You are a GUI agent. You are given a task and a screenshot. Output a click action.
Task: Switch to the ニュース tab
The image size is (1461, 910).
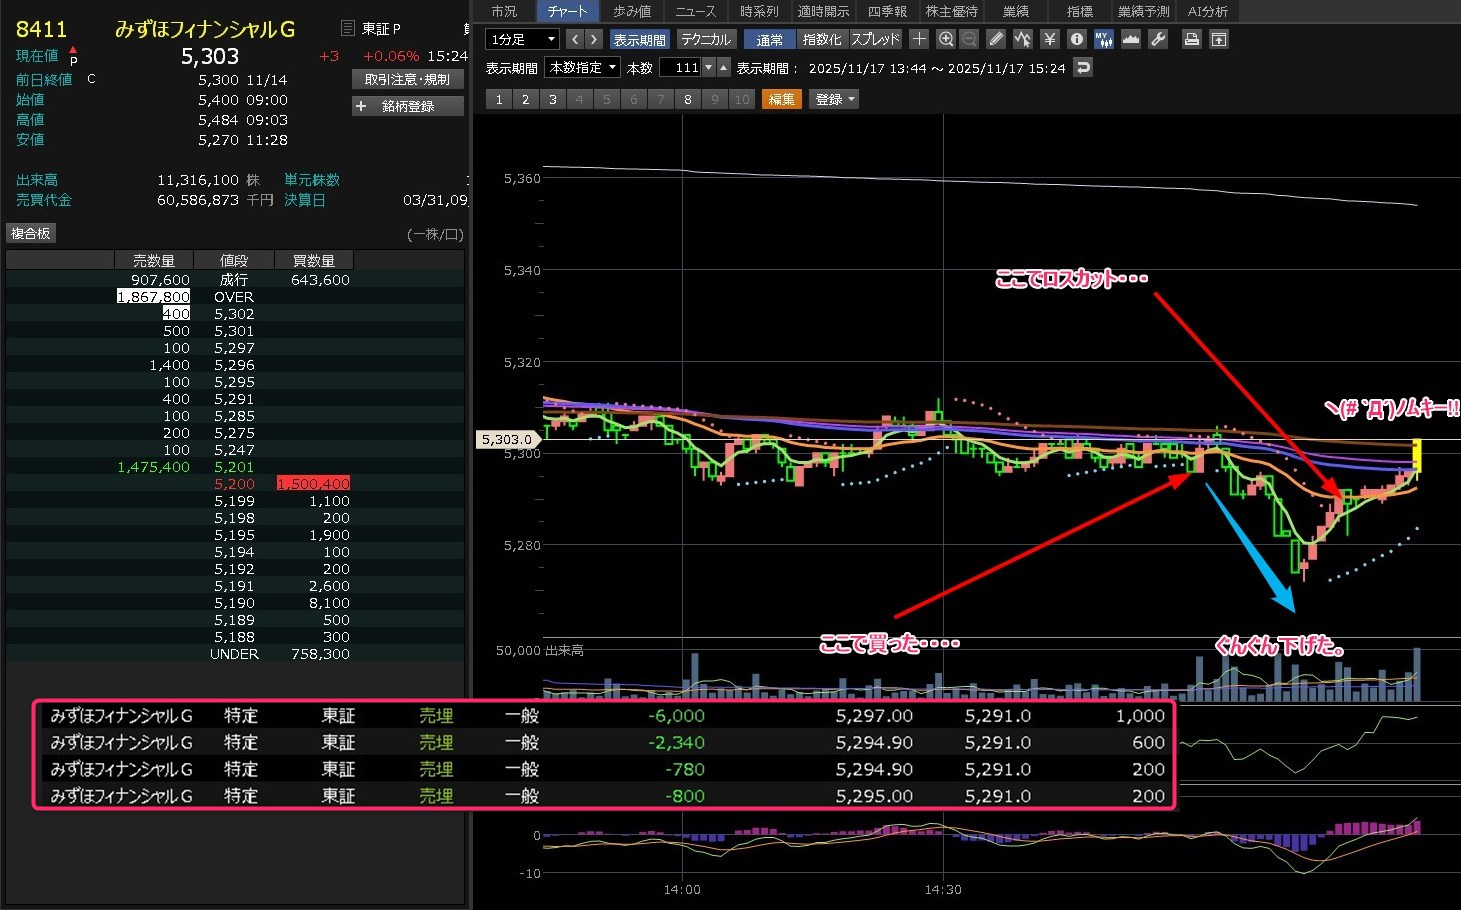(695, 11)
